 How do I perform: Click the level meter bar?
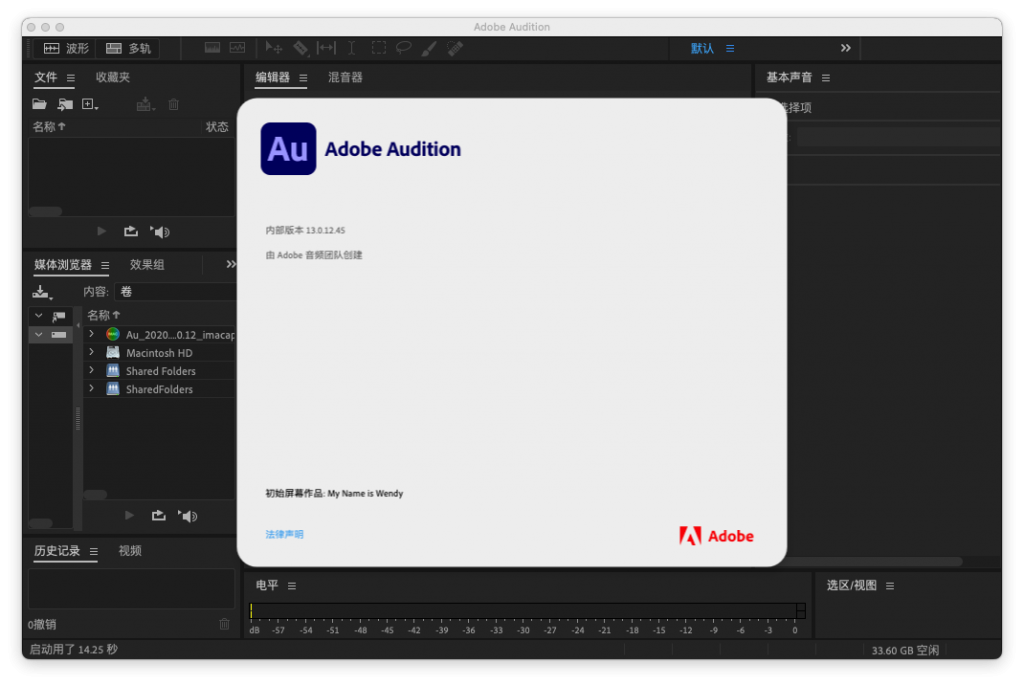[528, 611]
